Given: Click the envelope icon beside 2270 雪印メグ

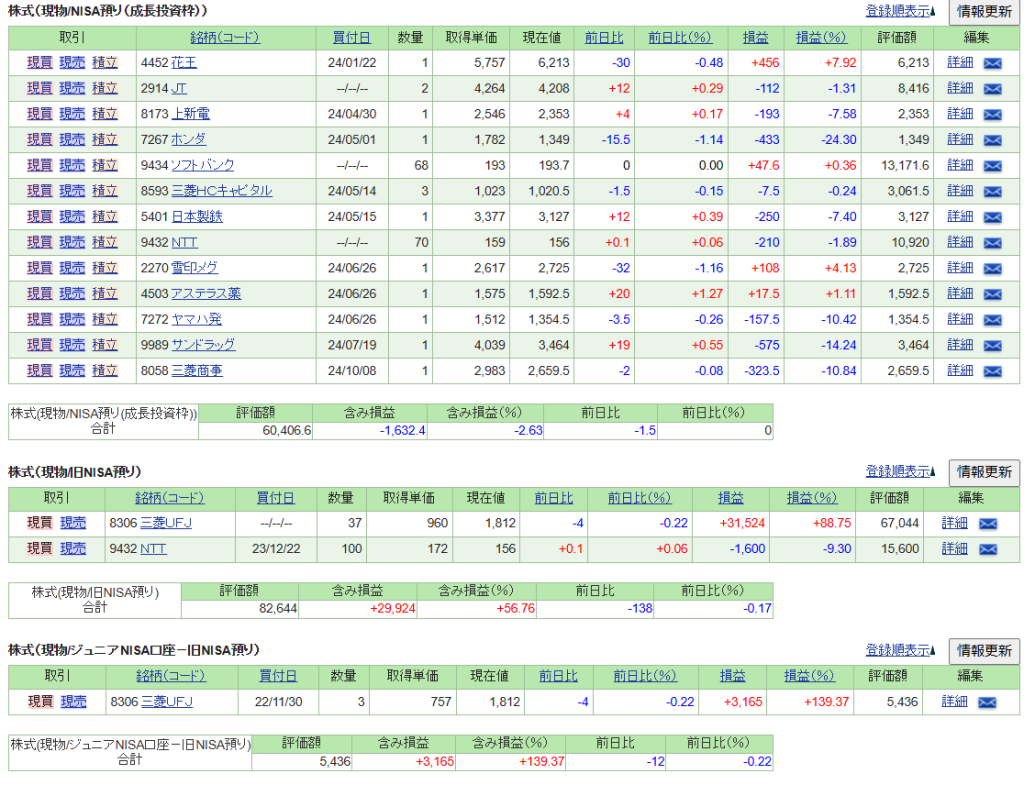Looking at the screenshot, I should (992, 268).
